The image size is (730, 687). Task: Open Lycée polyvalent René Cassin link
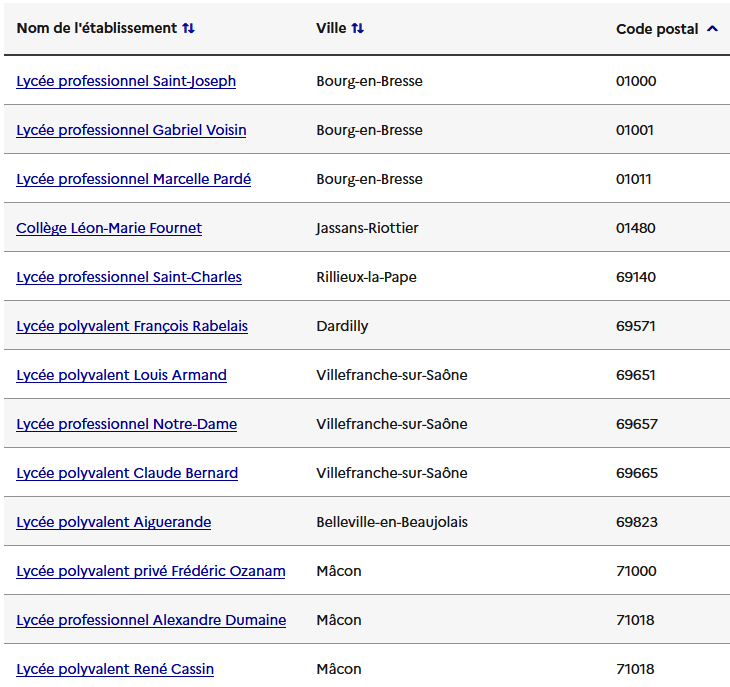pos(115,669)
